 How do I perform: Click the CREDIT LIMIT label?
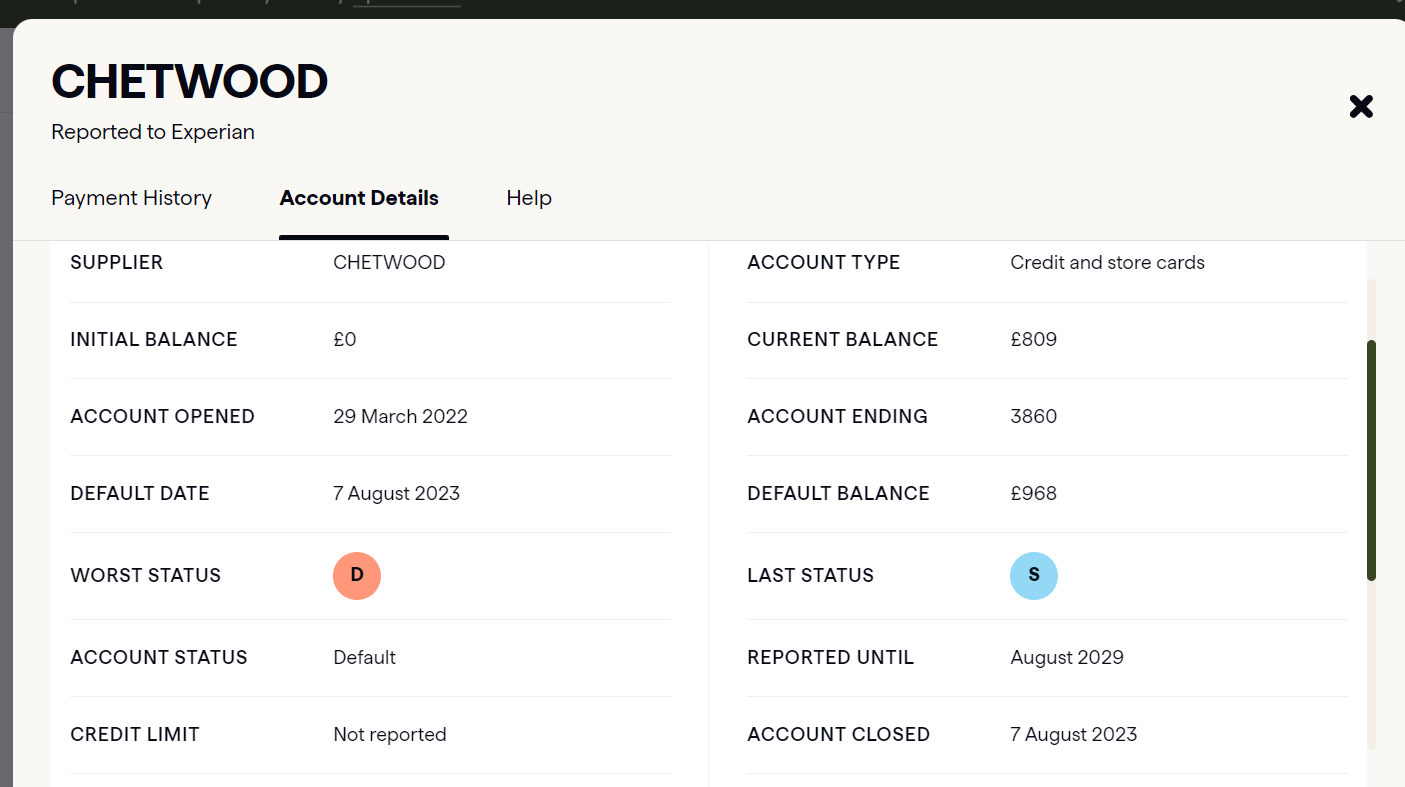click(x=135, y=735)
